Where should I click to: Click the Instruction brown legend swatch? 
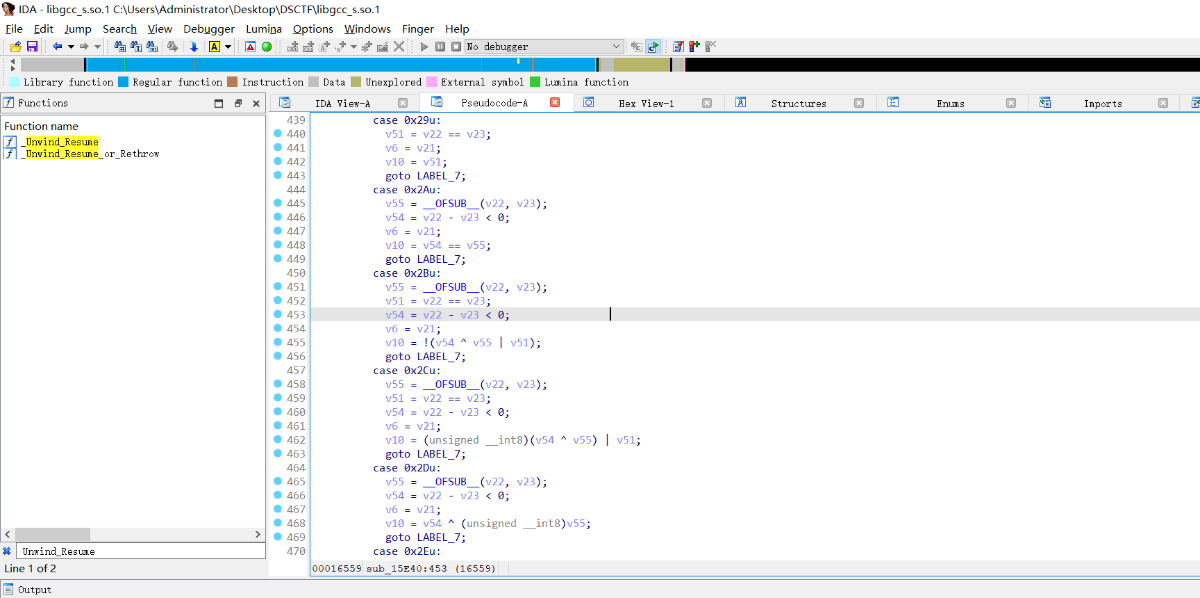point(232,82)
